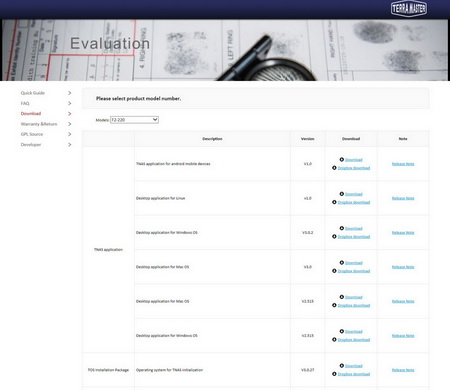Click Download link for Windows OS version ending .315
This screenshot has height=390, width=450.
(x=354, y=332)
